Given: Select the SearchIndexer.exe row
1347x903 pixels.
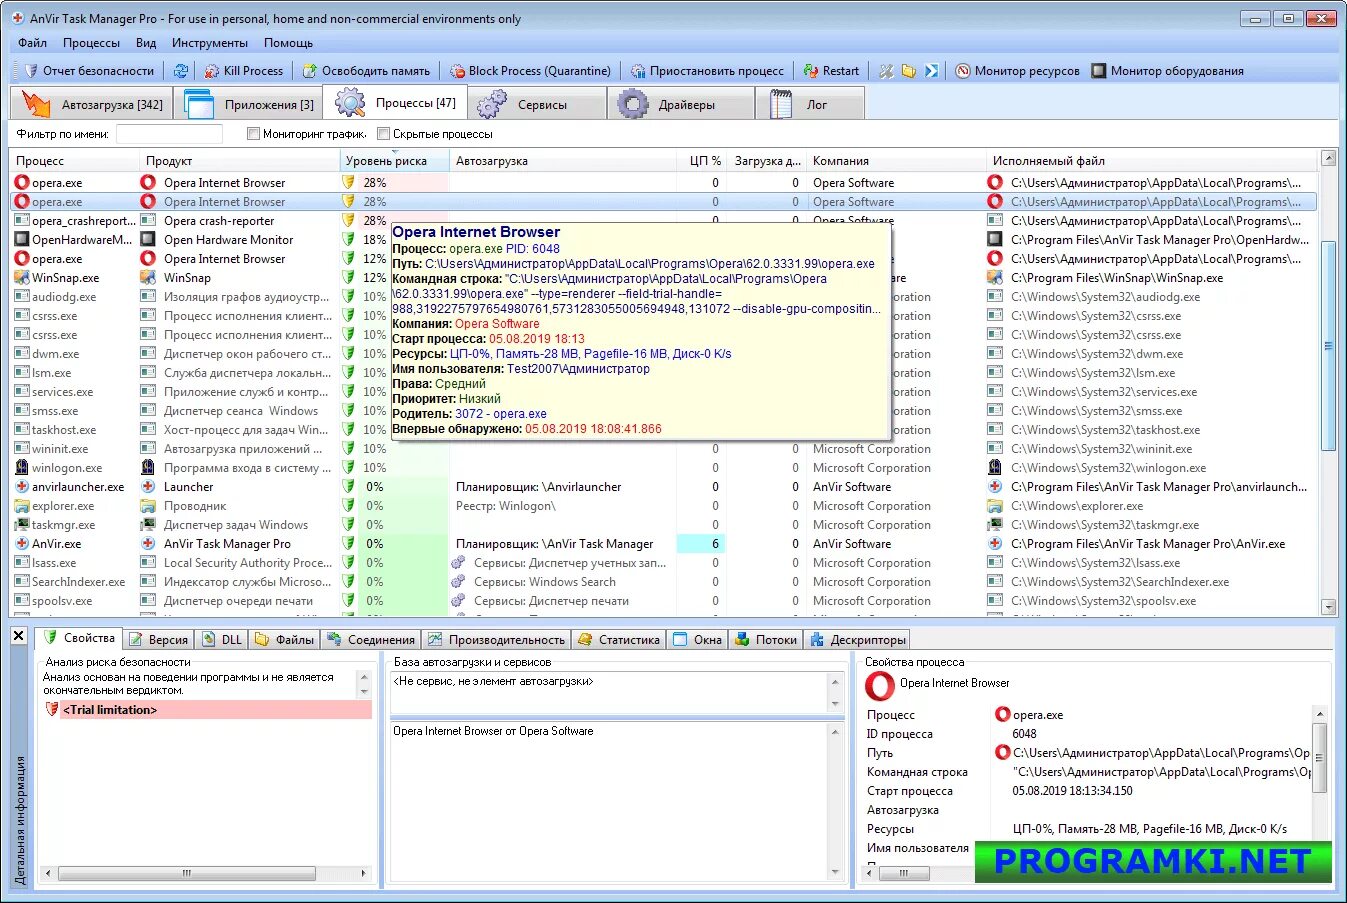Looking at the screenshot, I should (663, 582).
